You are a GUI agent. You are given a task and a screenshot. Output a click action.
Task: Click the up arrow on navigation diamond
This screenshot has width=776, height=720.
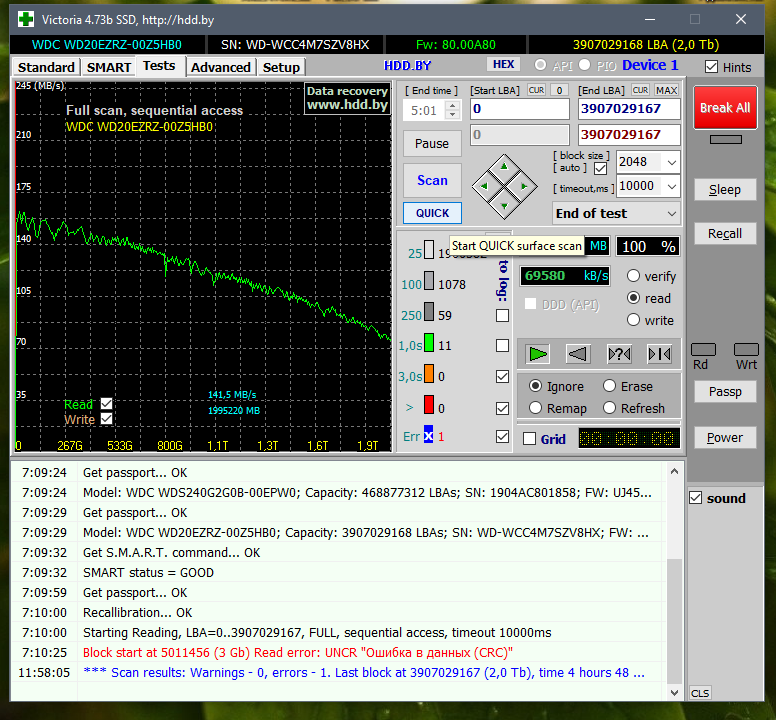coord(504,167)
